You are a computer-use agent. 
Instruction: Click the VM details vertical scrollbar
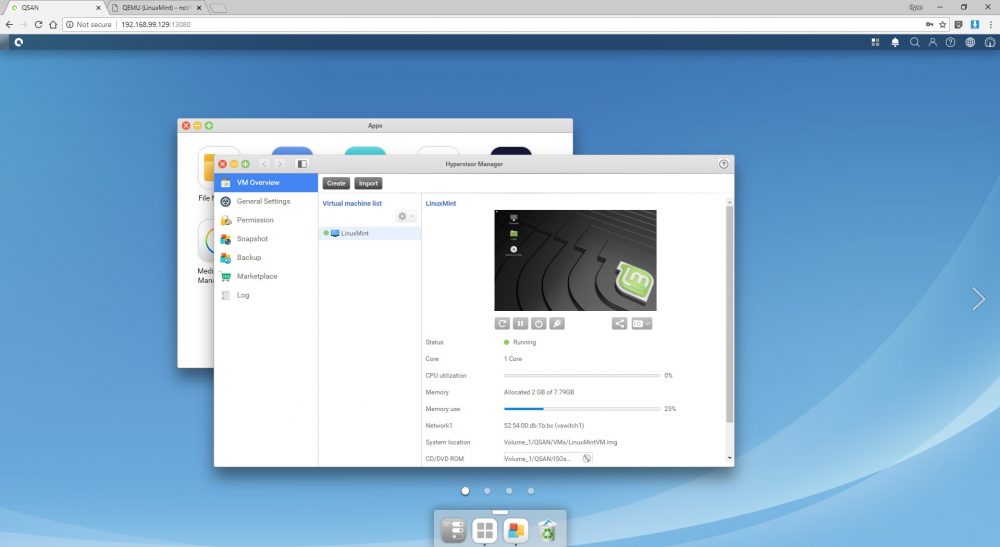[730, 314]
